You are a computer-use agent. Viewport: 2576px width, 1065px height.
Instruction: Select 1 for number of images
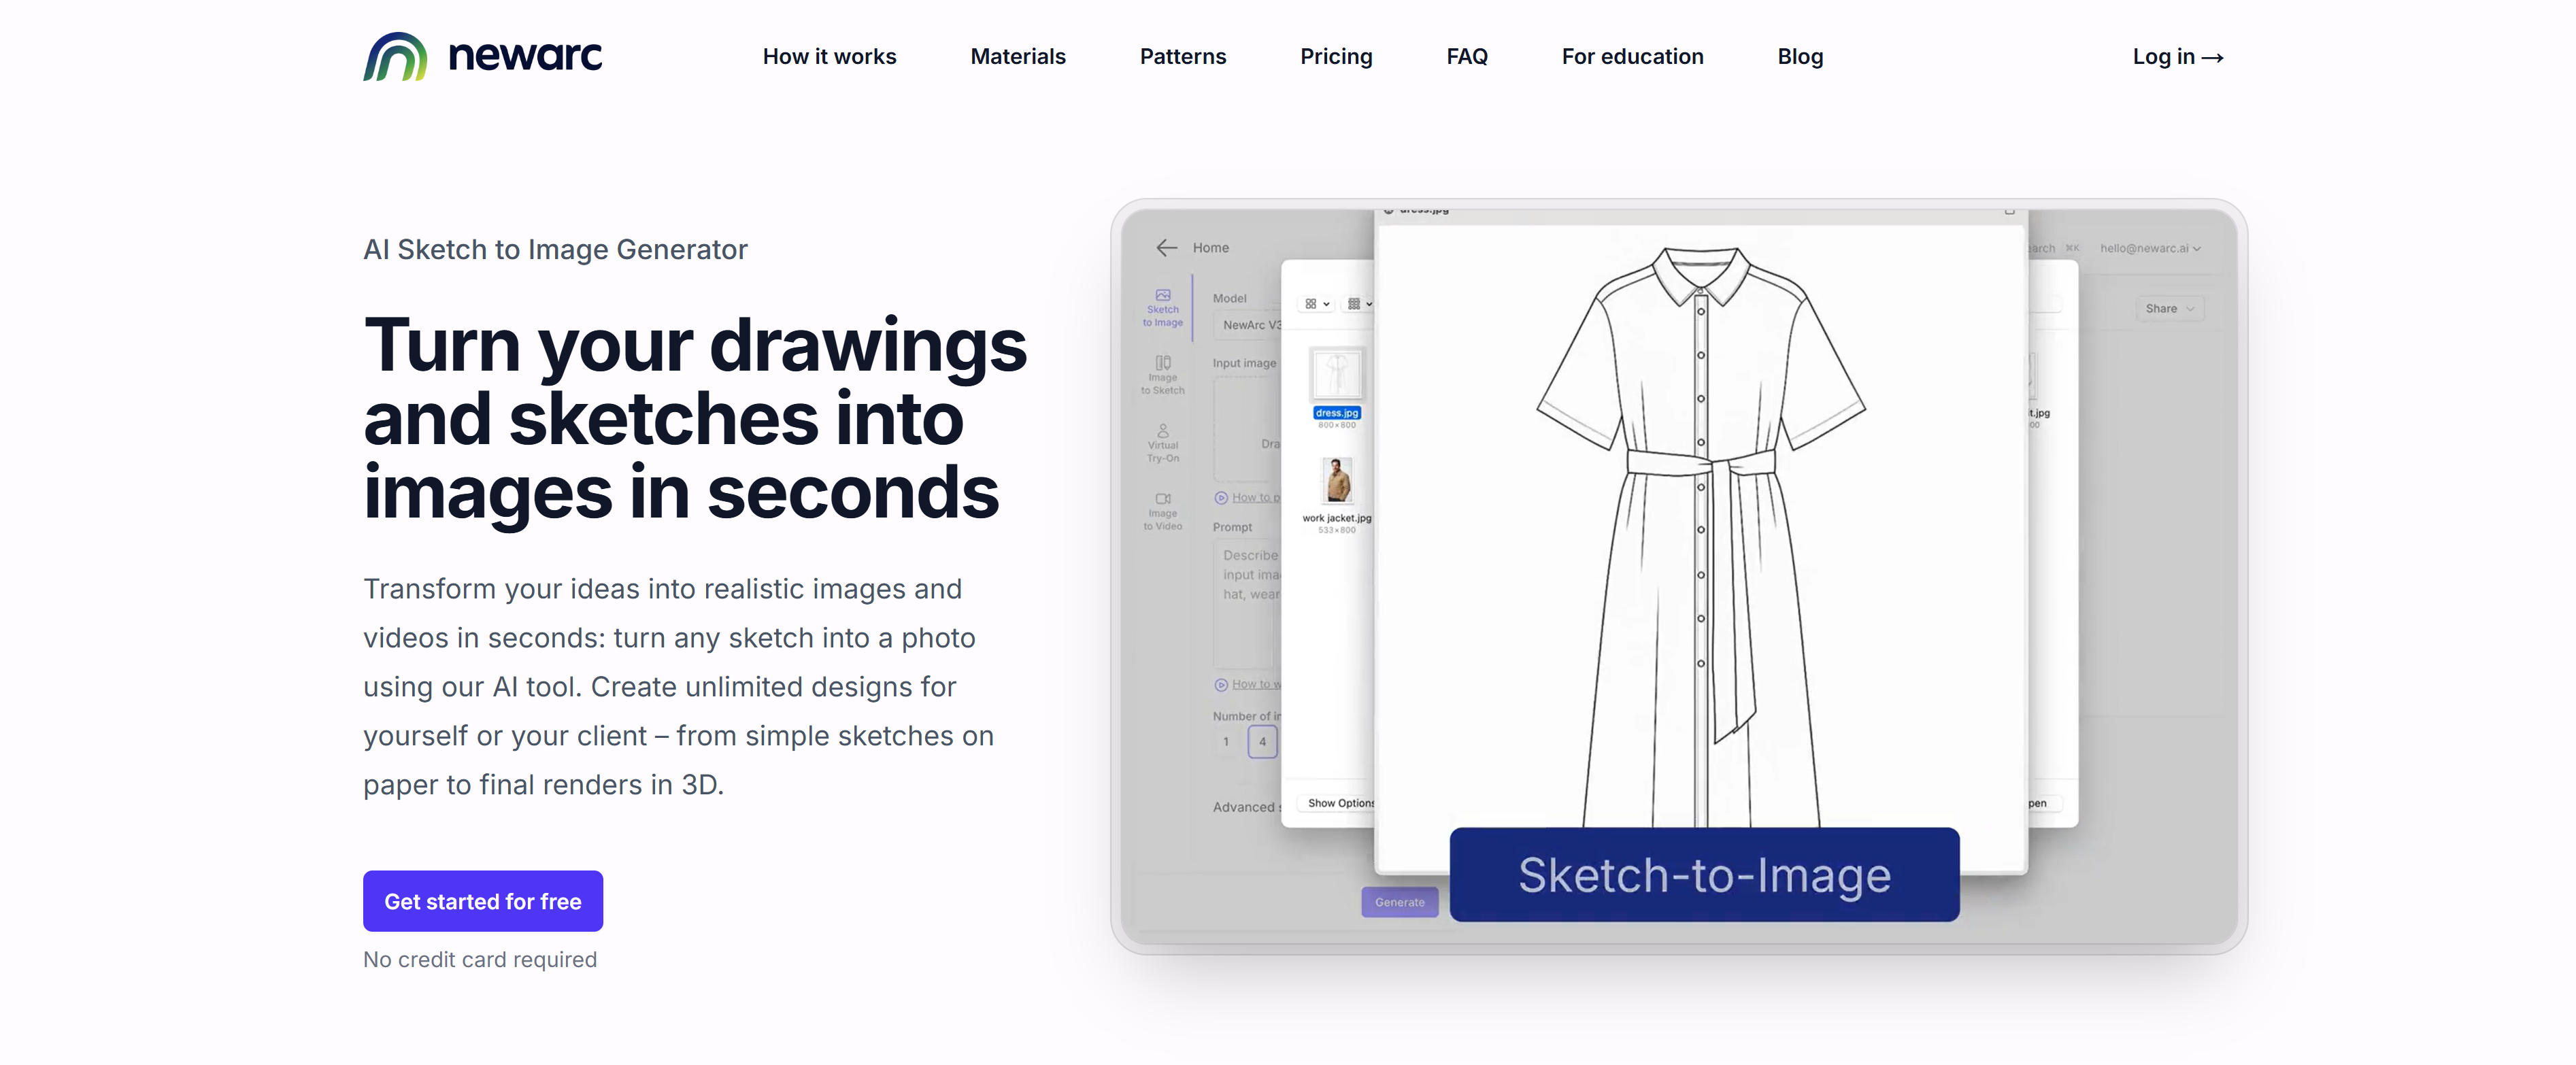pyautogui.click(x=1226, y=742)
